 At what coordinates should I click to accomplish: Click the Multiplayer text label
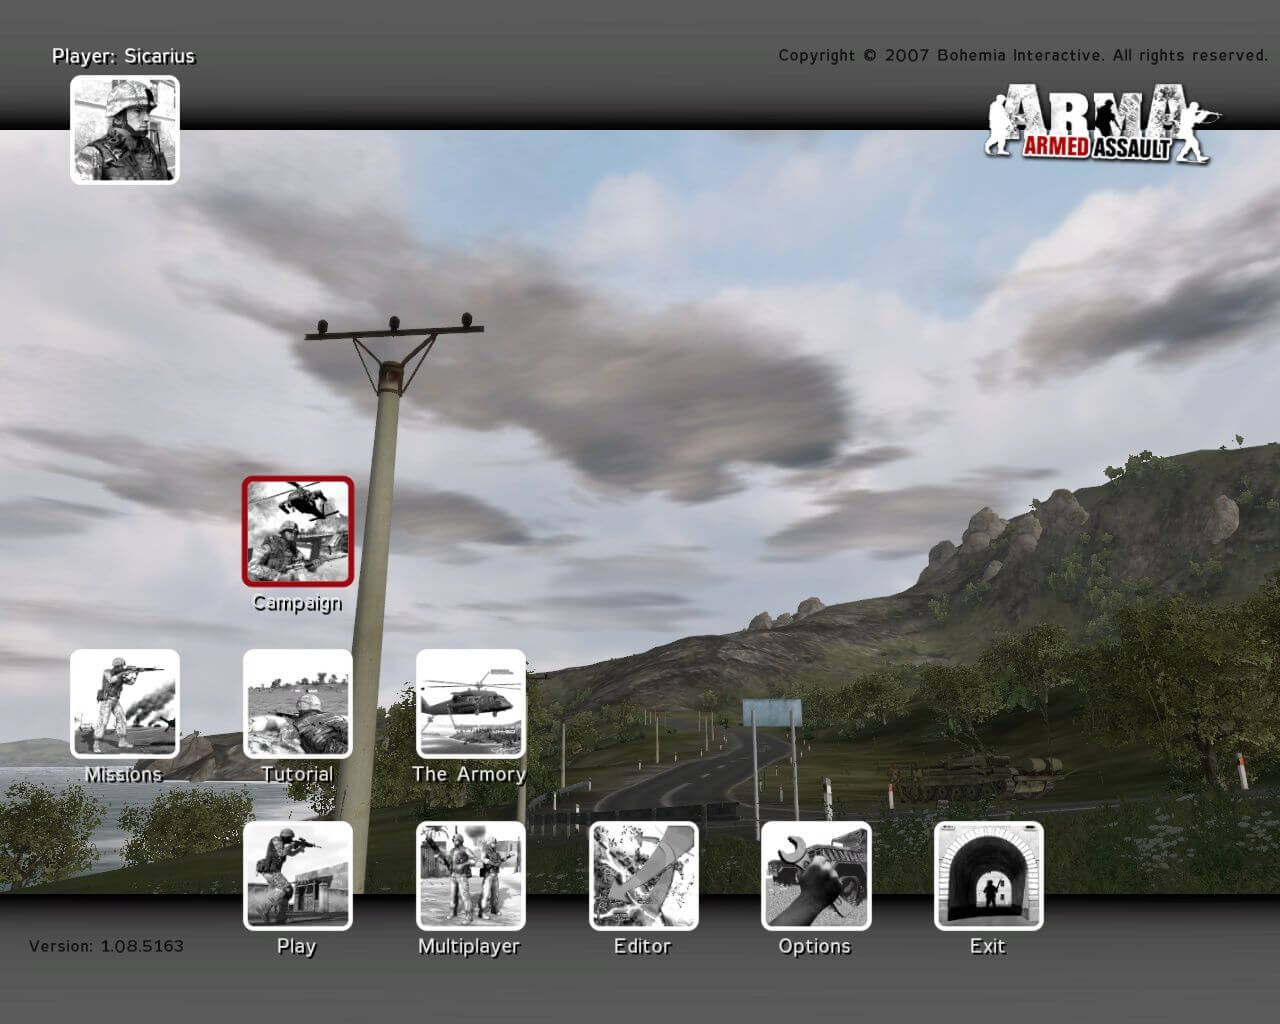470,946
